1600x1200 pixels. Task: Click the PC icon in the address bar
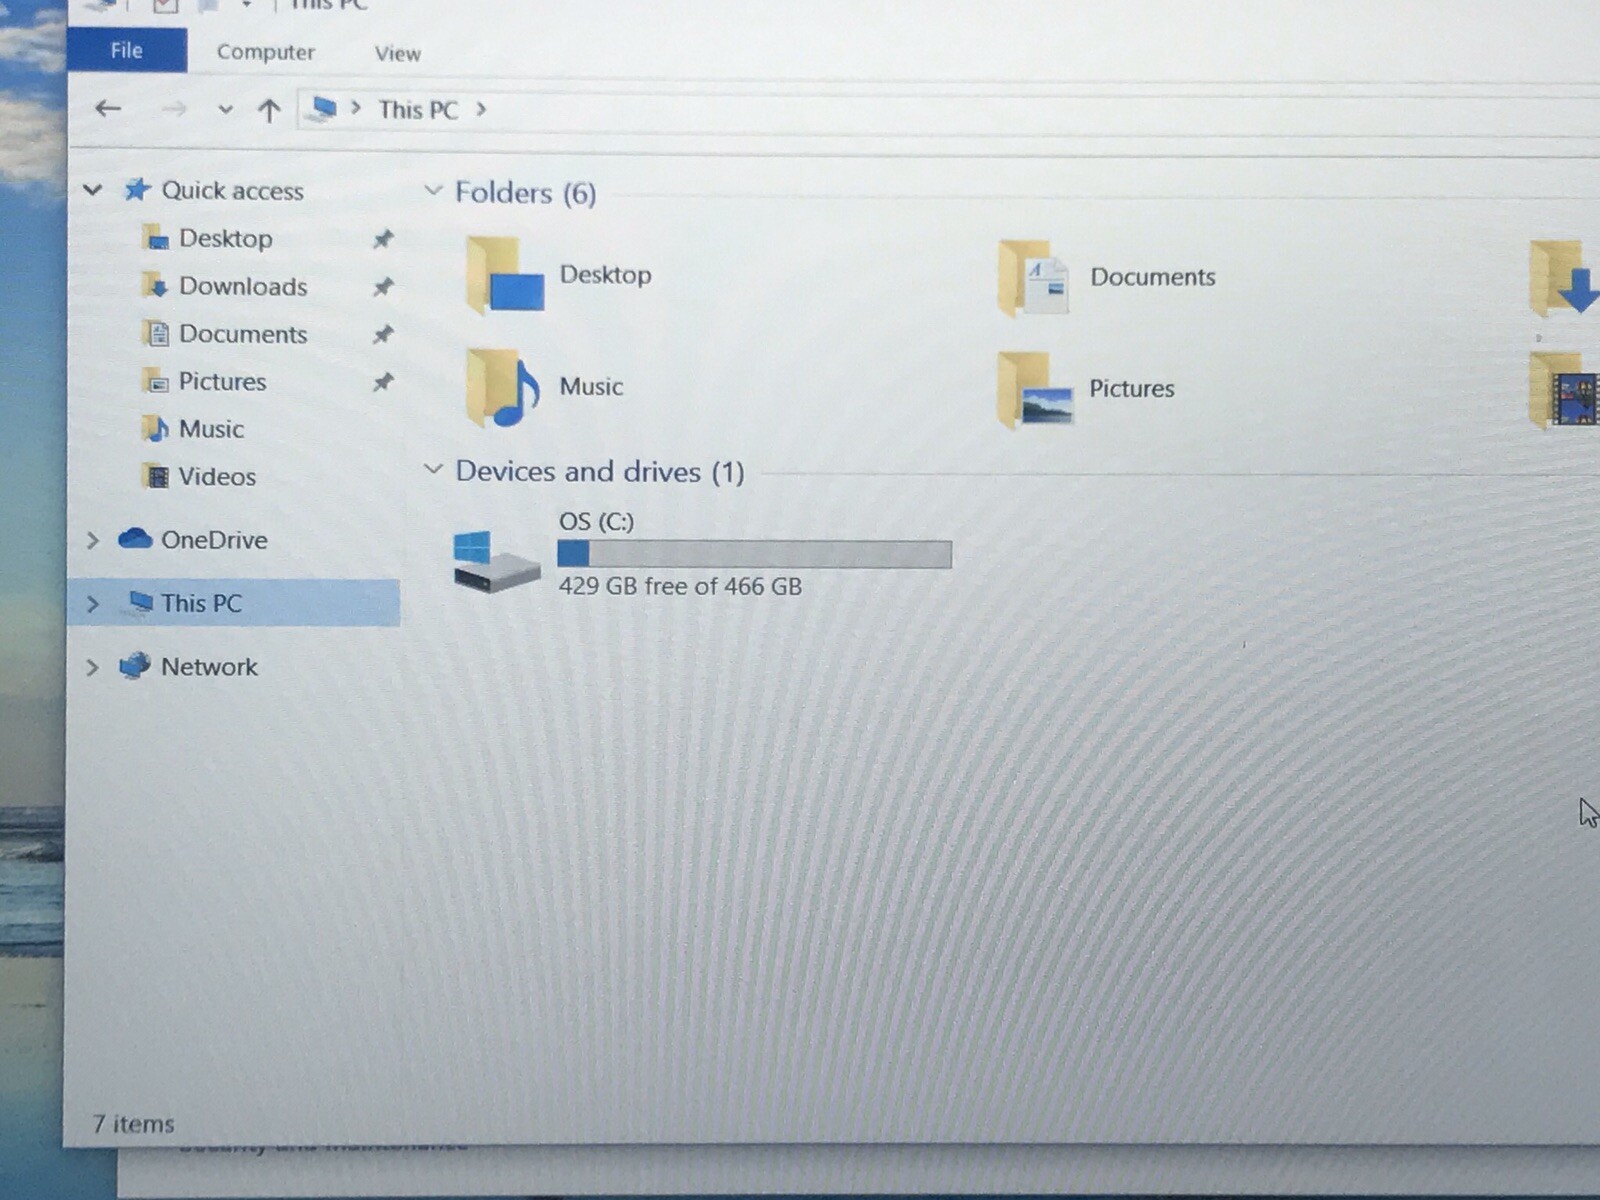[x=323, y=109]
